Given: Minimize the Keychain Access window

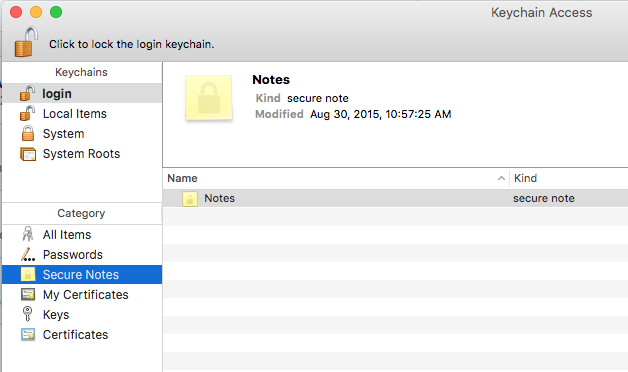Looking at the screenshot, I should (x=36, y=12).
